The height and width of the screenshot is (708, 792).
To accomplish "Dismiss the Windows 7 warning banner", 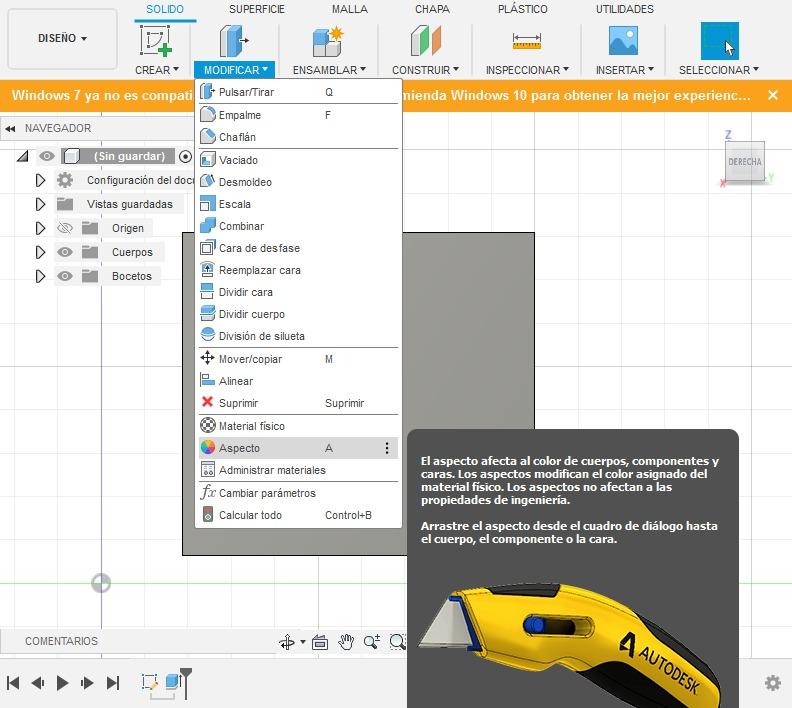I will coord(772,95).
